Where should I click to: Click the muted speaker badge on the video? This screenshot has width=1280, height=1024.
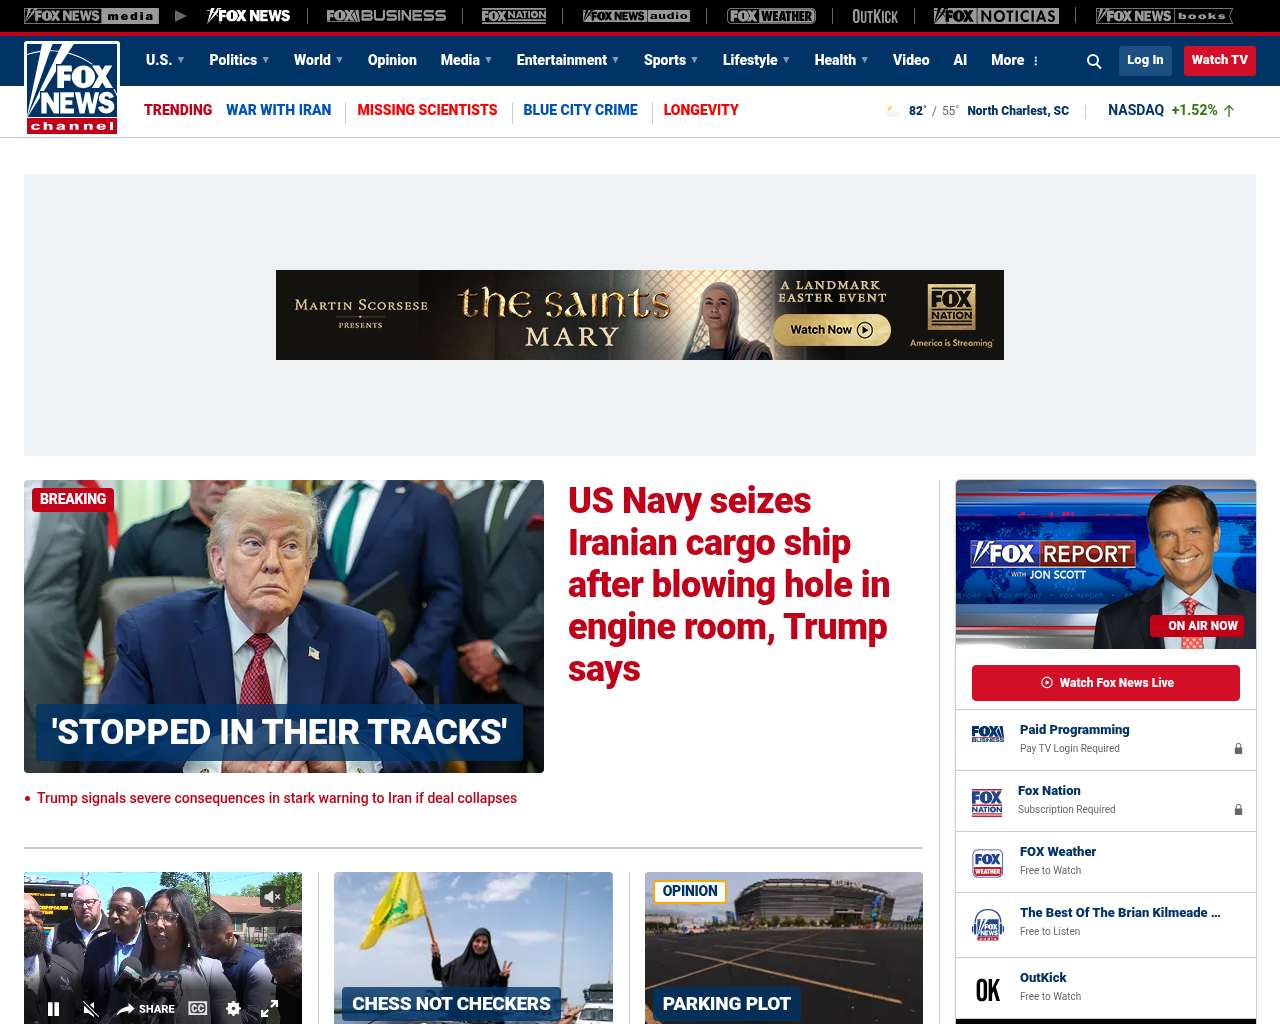[272, 897]
